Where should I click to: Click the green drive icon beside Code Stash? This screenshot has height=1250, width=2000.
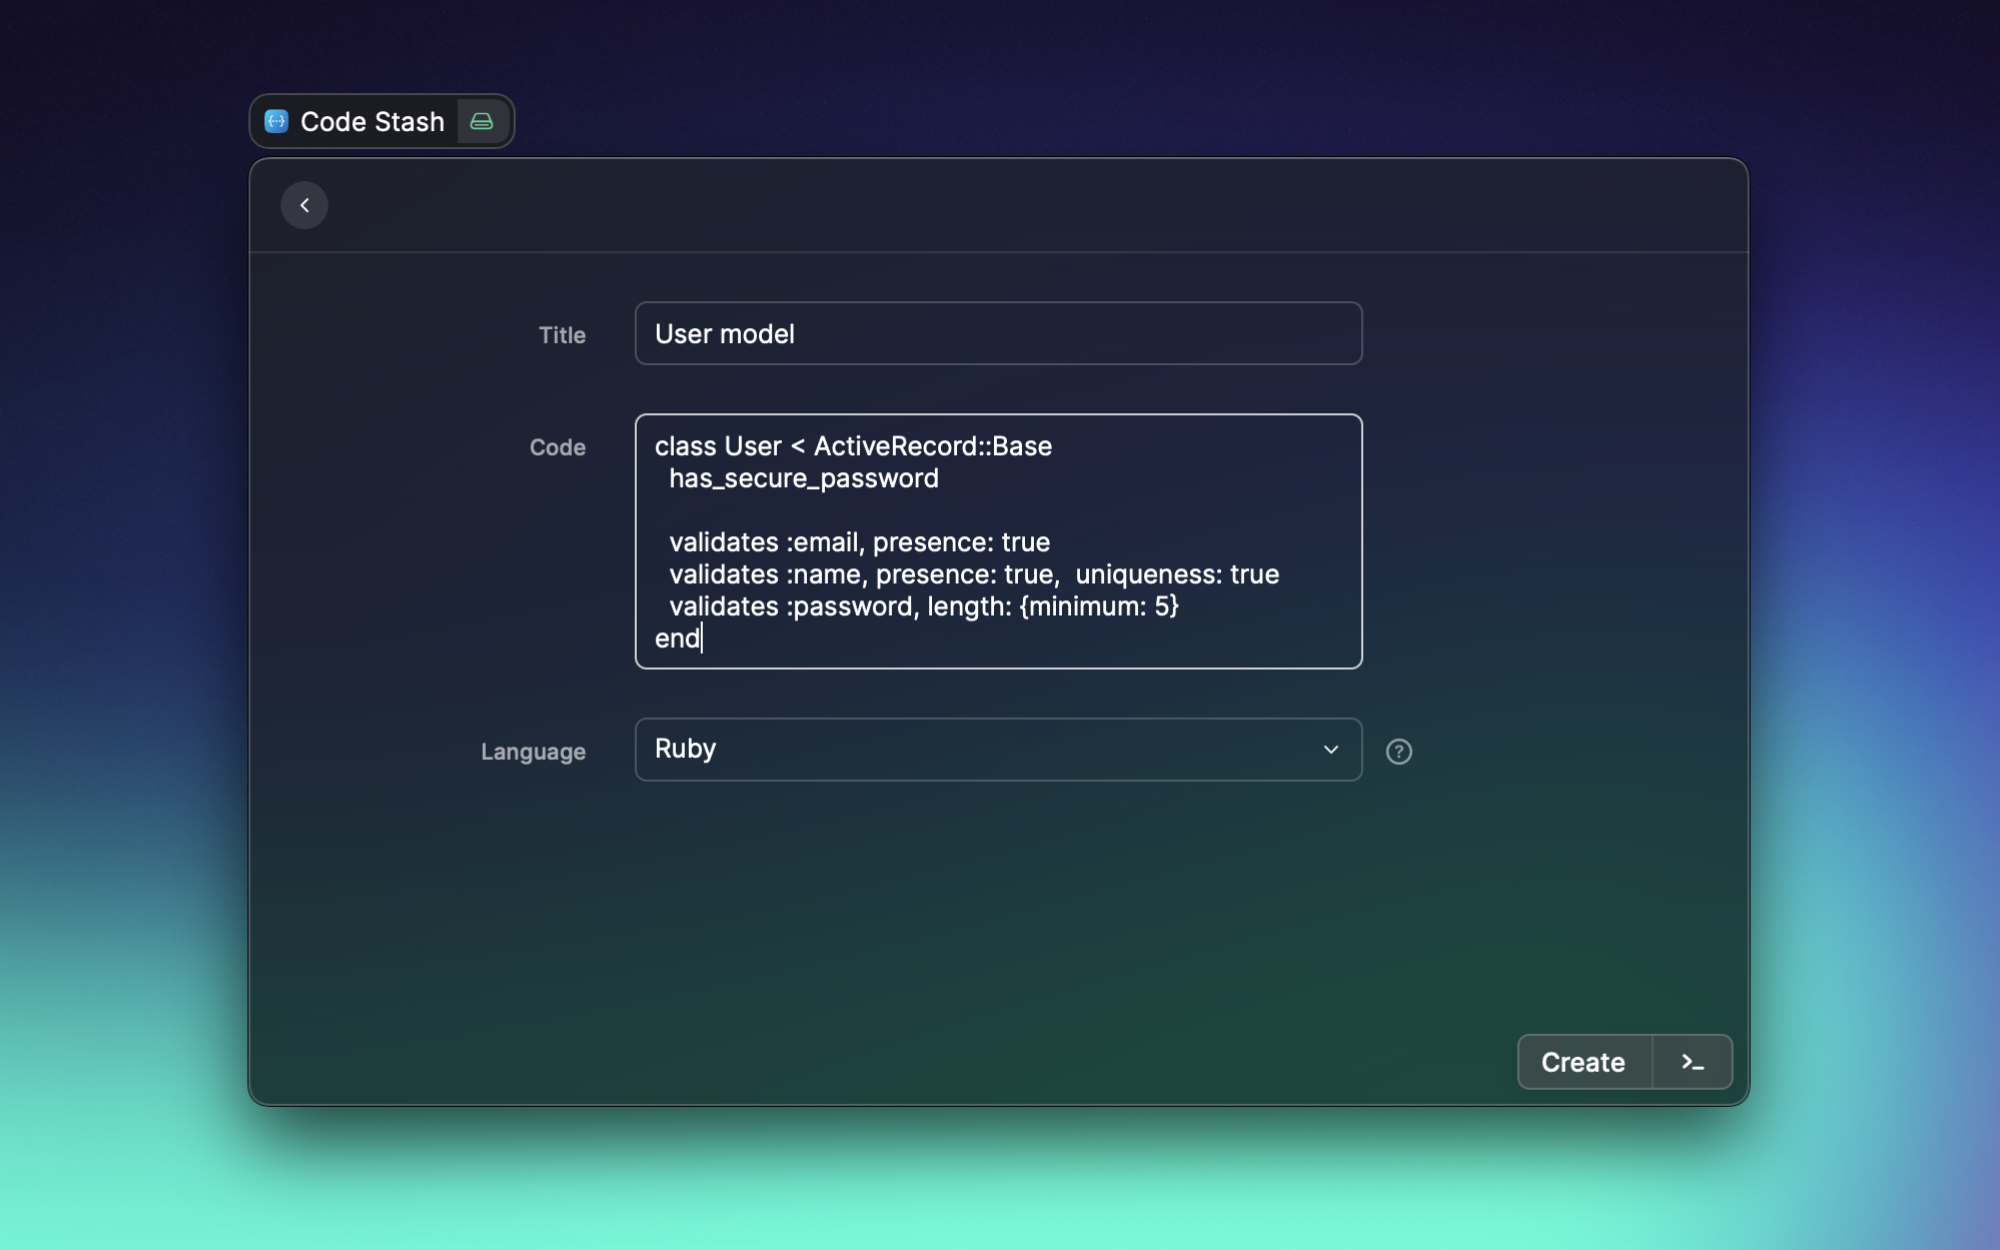coord(482,121)
